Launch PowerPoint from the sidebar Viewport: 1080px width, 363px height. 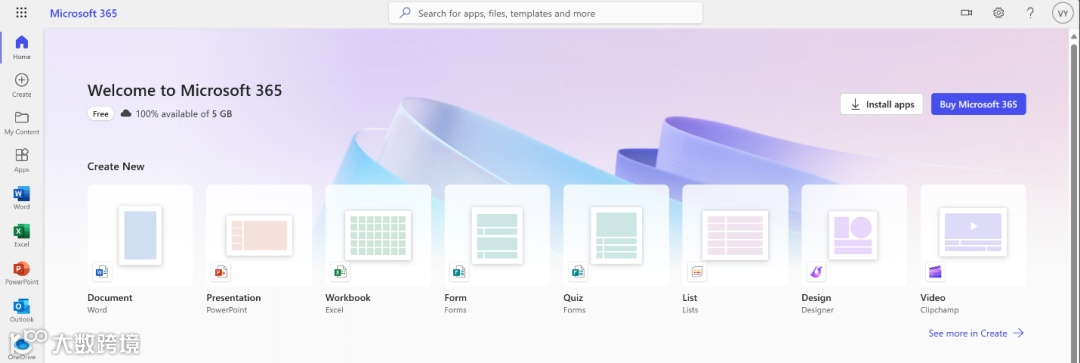pos(21,272)
